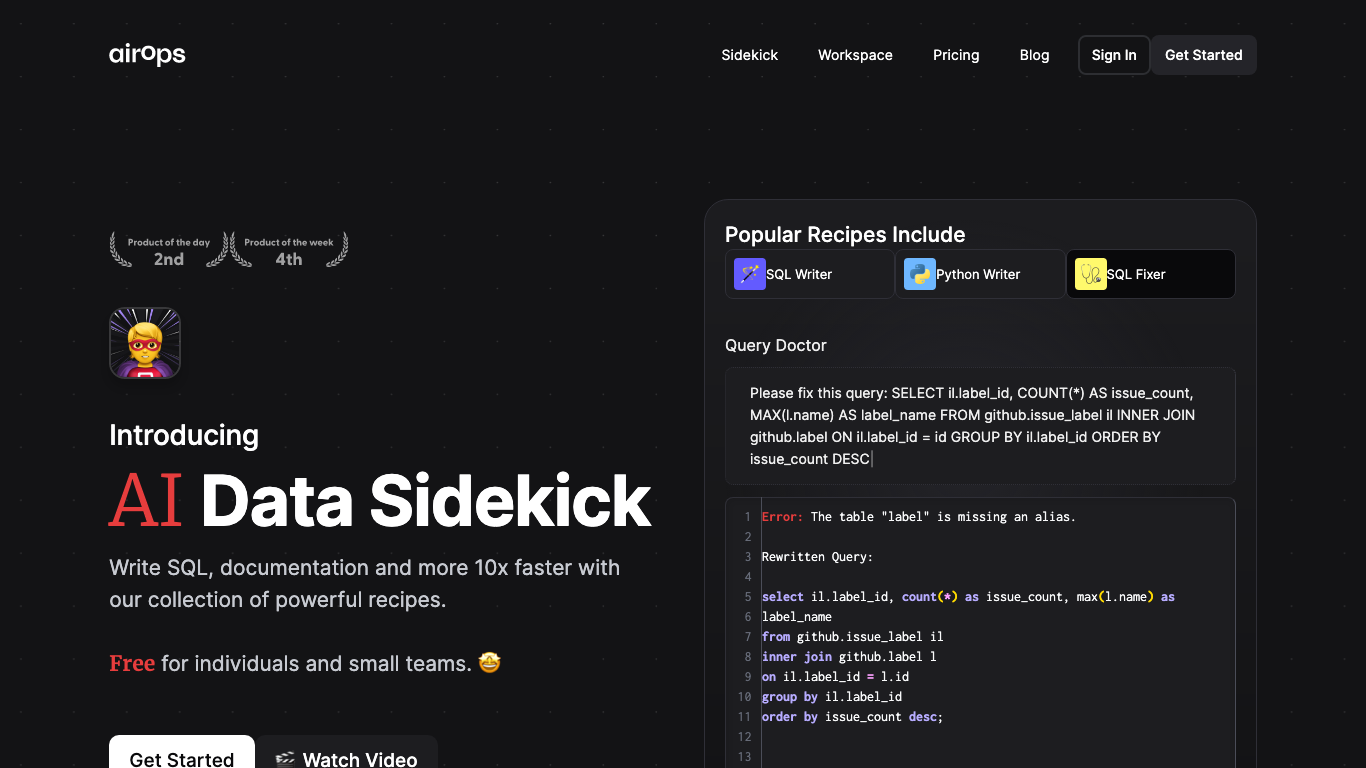This screenshot has height=768, width=1366.
Task: Visit the Blog from the header
Action: point(1034,55)
